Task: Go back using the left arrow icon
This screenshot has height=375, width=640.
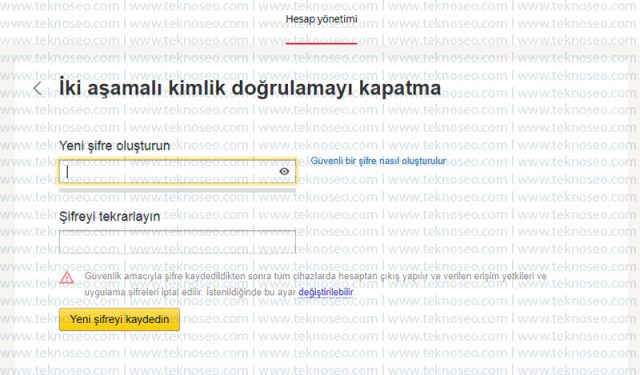Action: (x=38, y=88)
